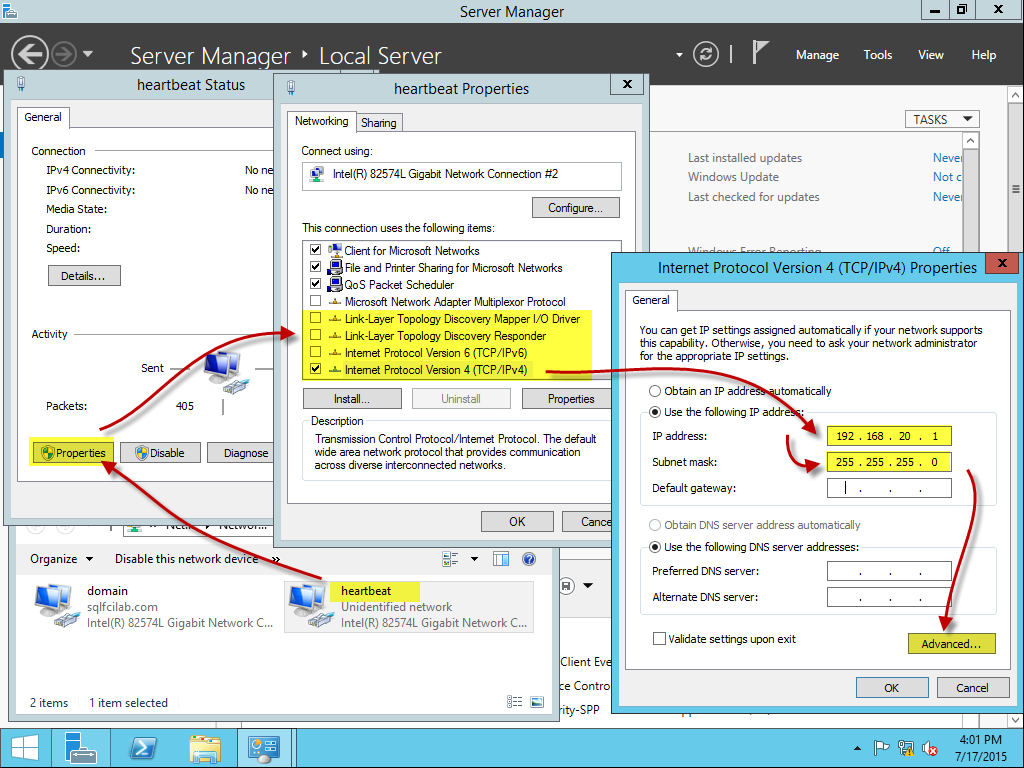The height and width of the screenshot is (768, 1024).
Task: Open the Manage menu
Action: (817, 55)
